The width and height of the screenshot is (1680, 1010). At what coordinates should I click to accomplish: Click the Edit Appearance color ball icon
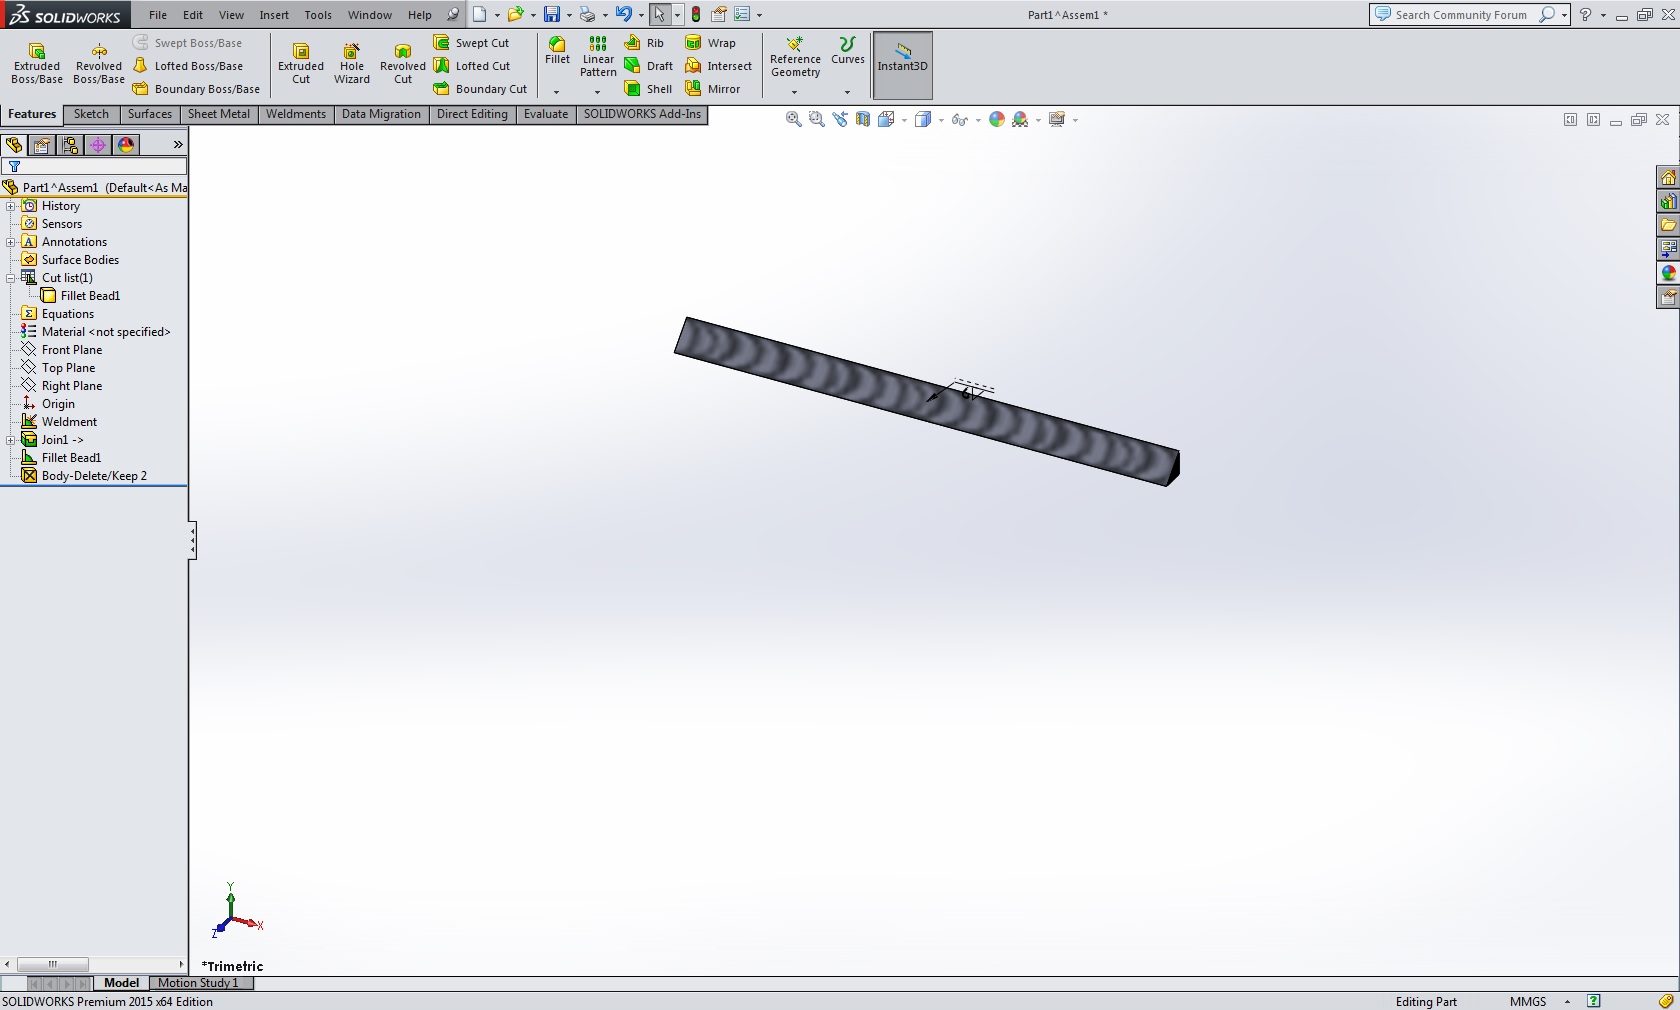996,119
